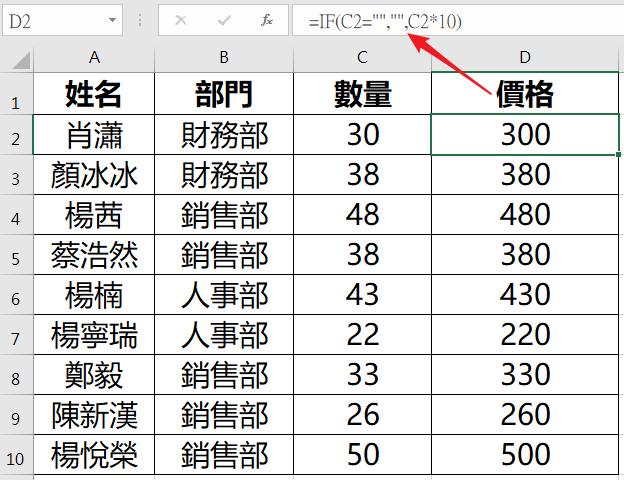This screenshot has height=480, width=624.
Task: Click the 姓名 header cell
Action: point(94,94)
